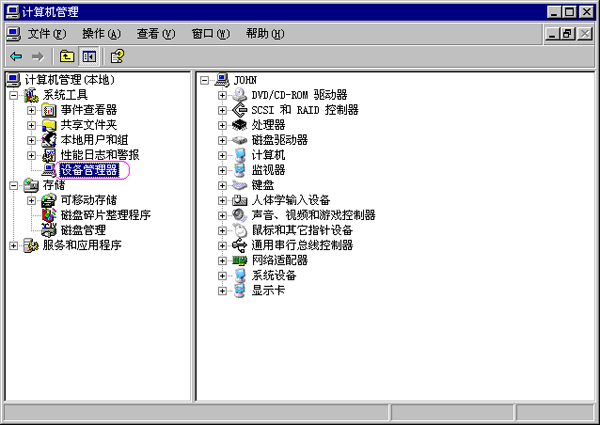
Task: Click the 性能日志和警报 icon
Action: click(49, 155)
